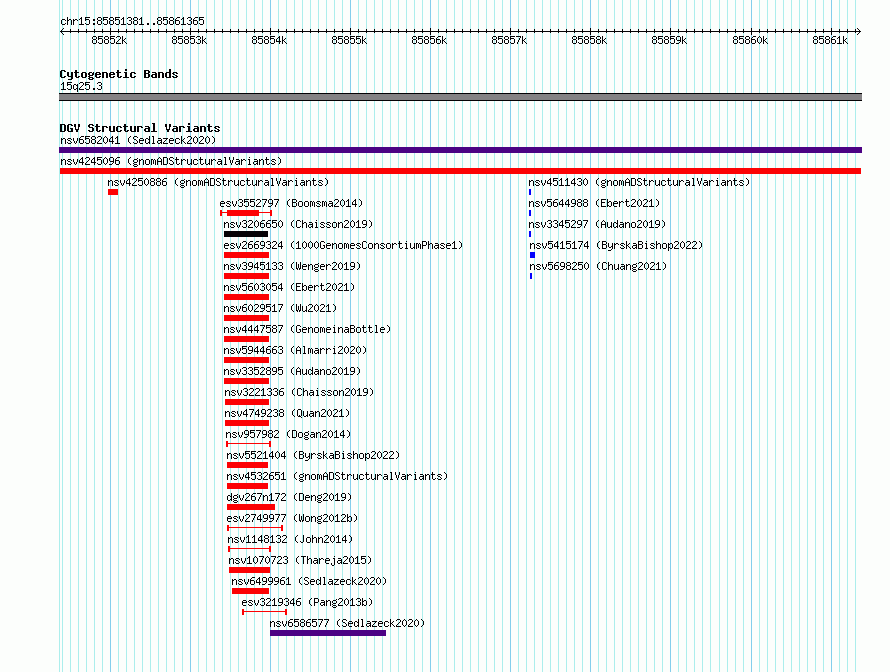Screen dimensions: 890x672
Task: Click the 85858k ruler position
Action: (x=589, y=40)
